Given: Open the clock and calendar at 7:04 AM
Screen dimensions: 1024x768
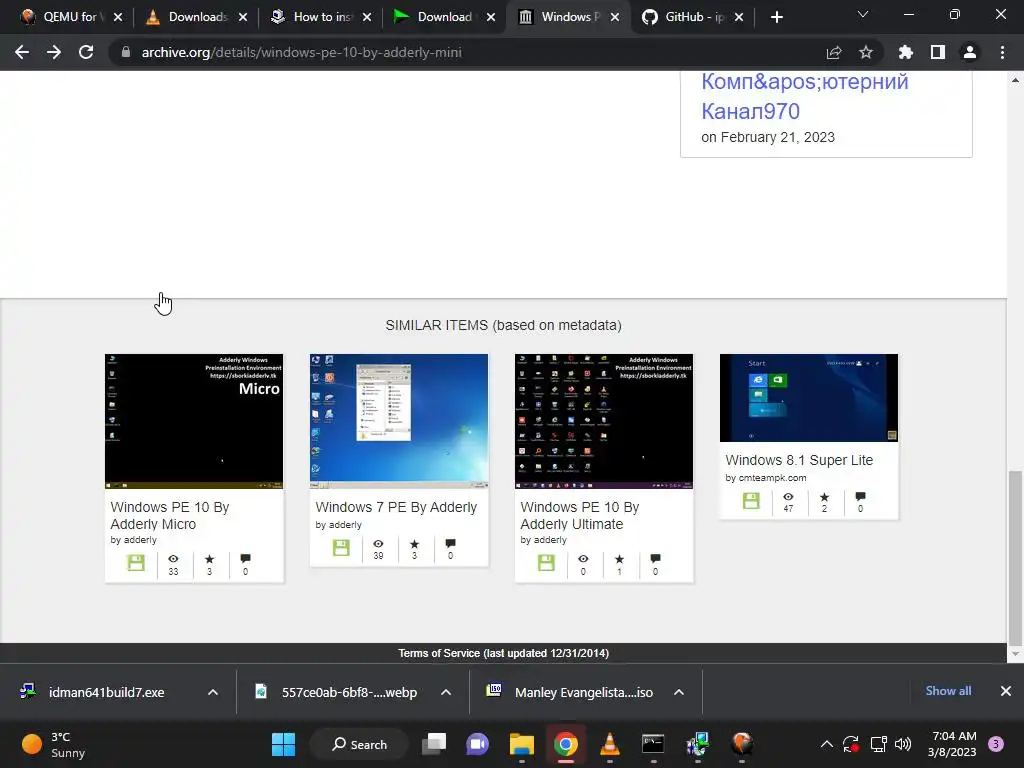Looking at the screenshot, I should [952, 744].
